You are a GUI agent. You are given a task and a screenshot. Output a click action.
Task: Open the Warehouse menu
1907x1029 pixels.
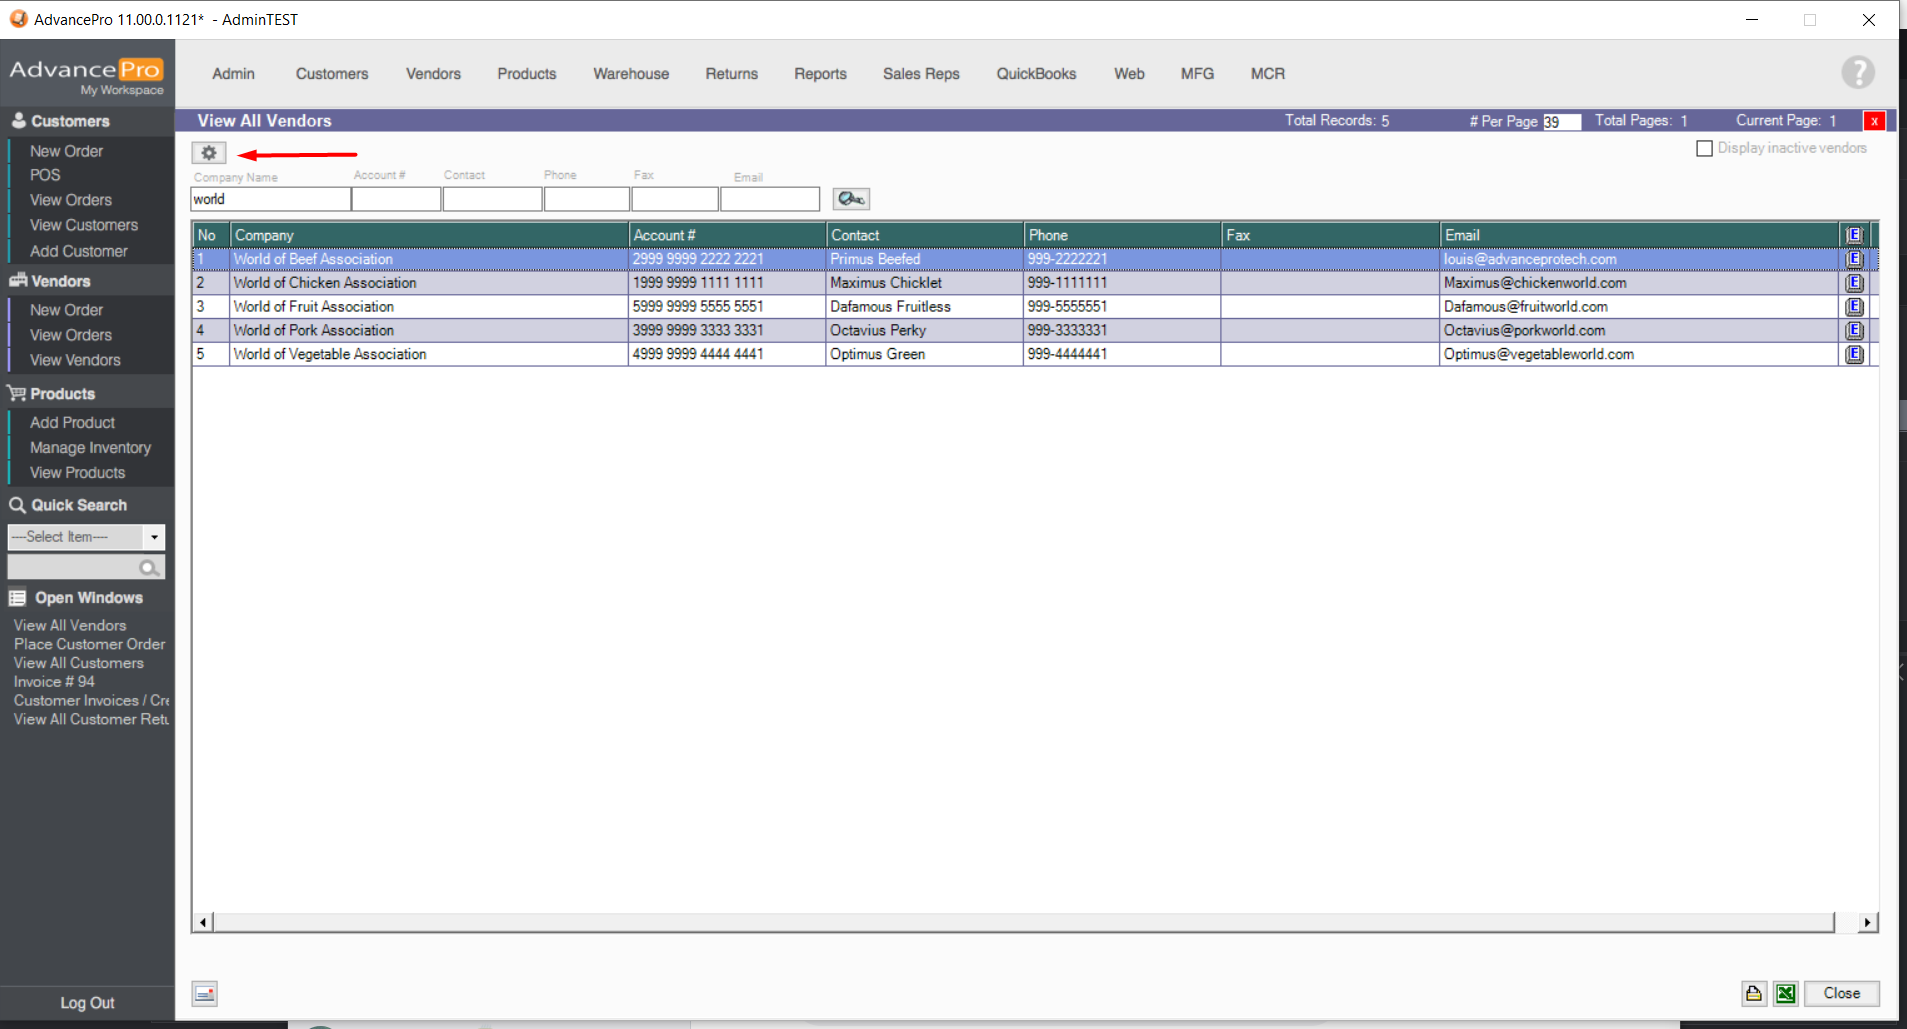[x=631, y=74]
